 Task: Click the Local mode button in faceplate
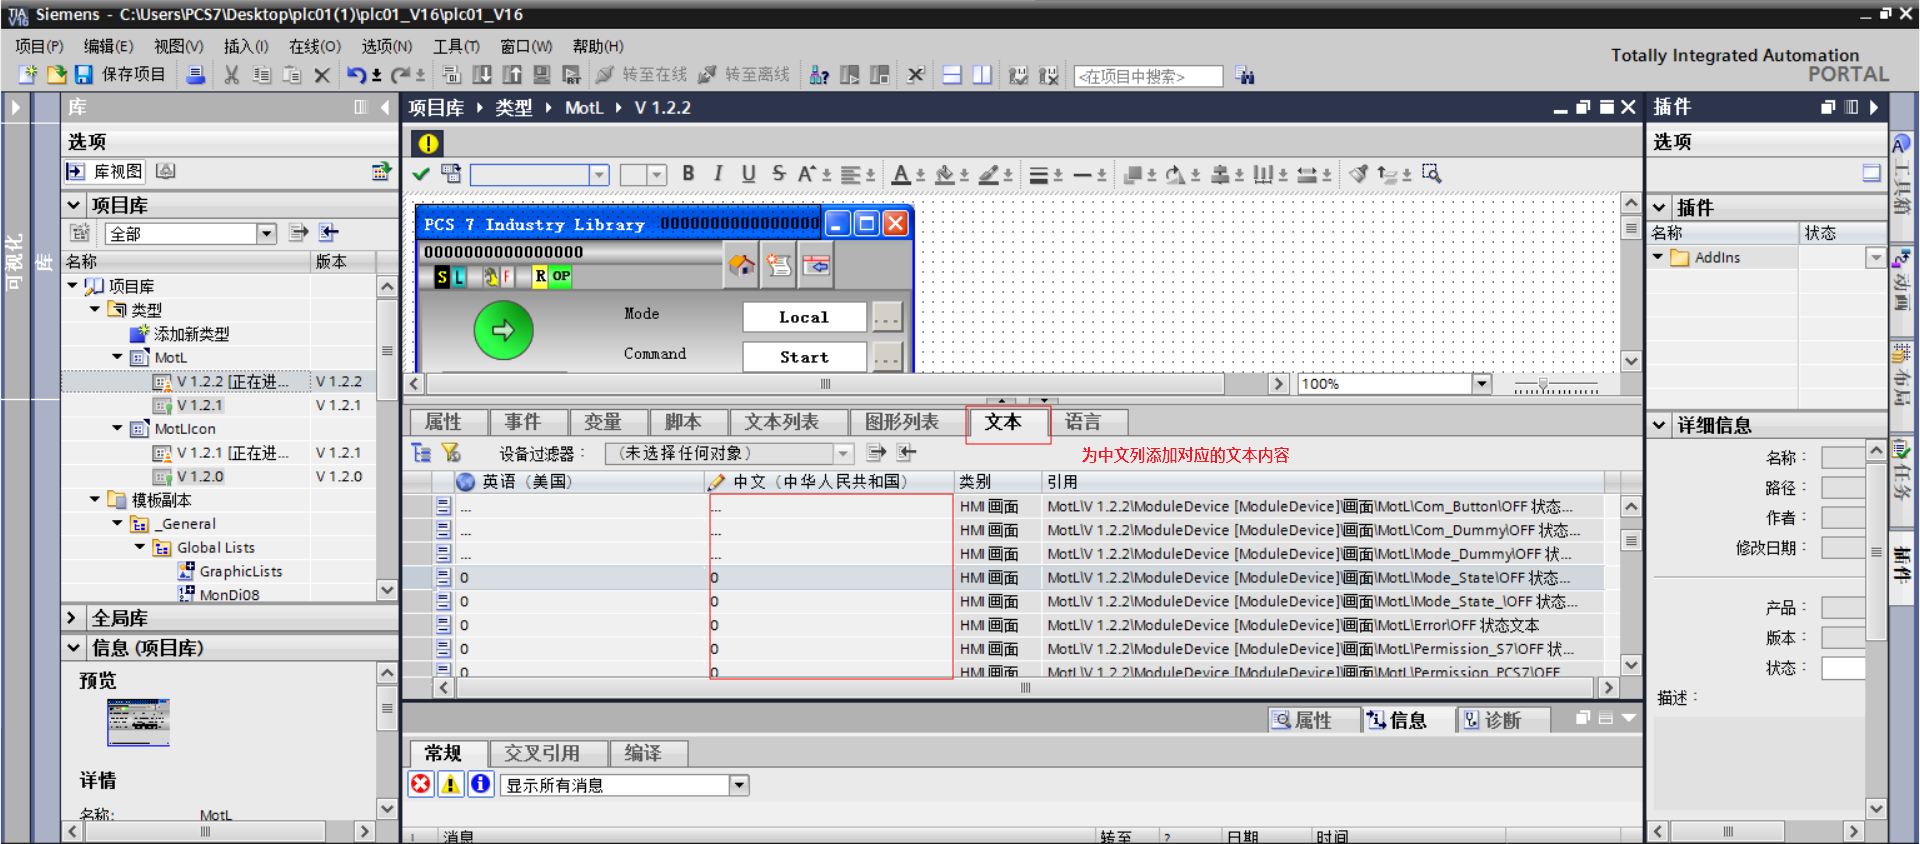(804, 317)
